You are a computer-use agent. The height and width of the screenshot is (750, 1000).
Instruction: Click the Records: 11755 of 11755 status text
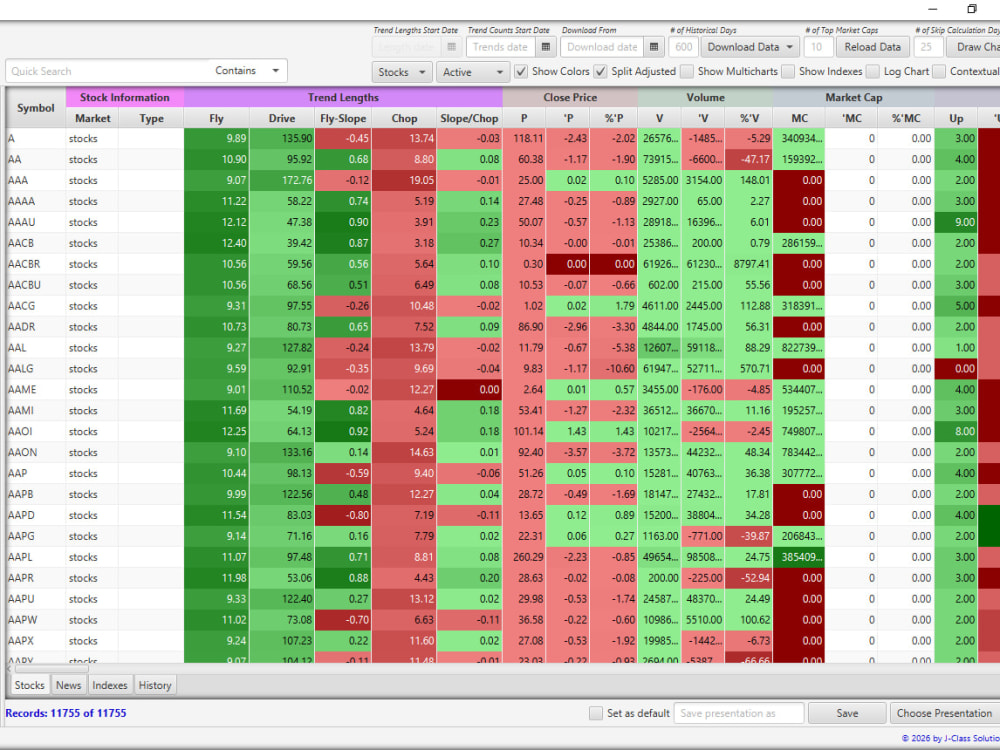pyautogui.click(x=66, y=713)
